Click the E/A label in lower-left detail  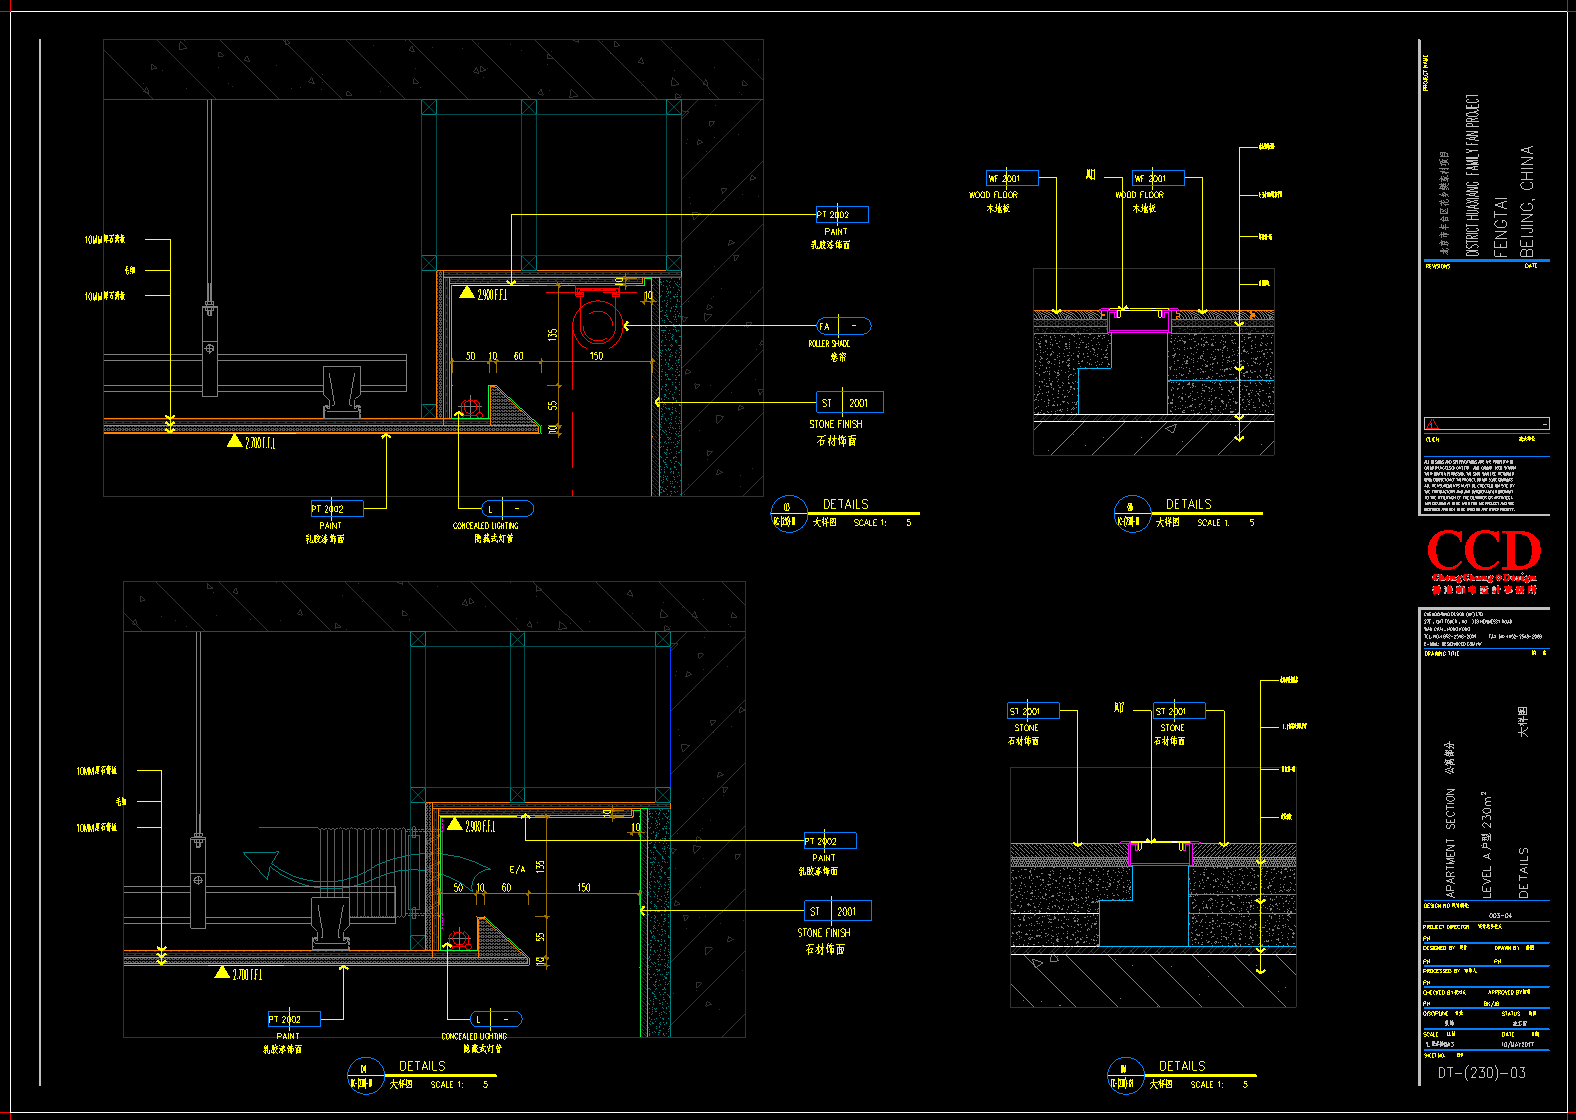coord(517,869)
